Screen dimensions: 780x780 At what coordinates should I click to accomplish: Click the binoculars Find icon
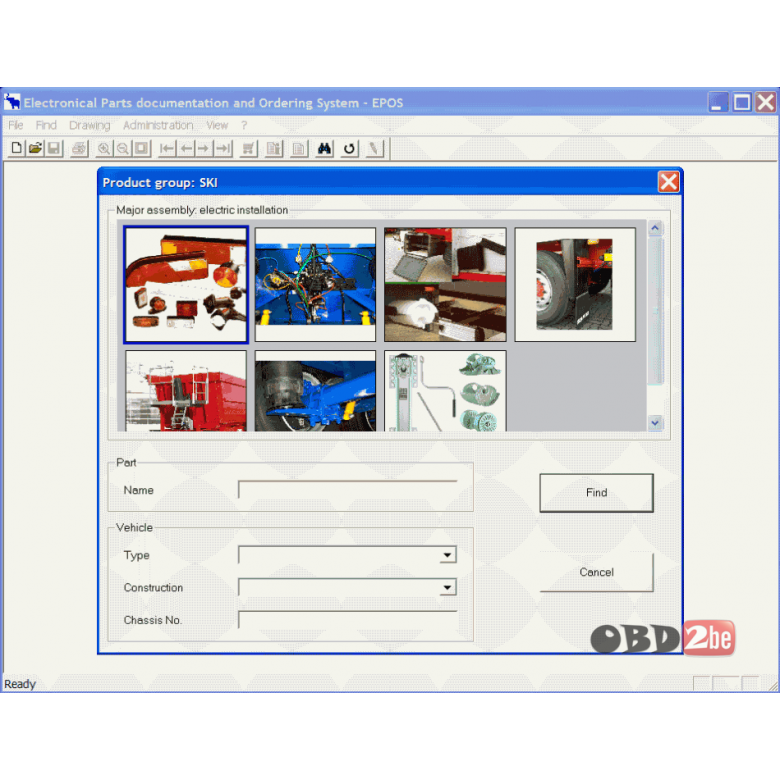point(324,148)
